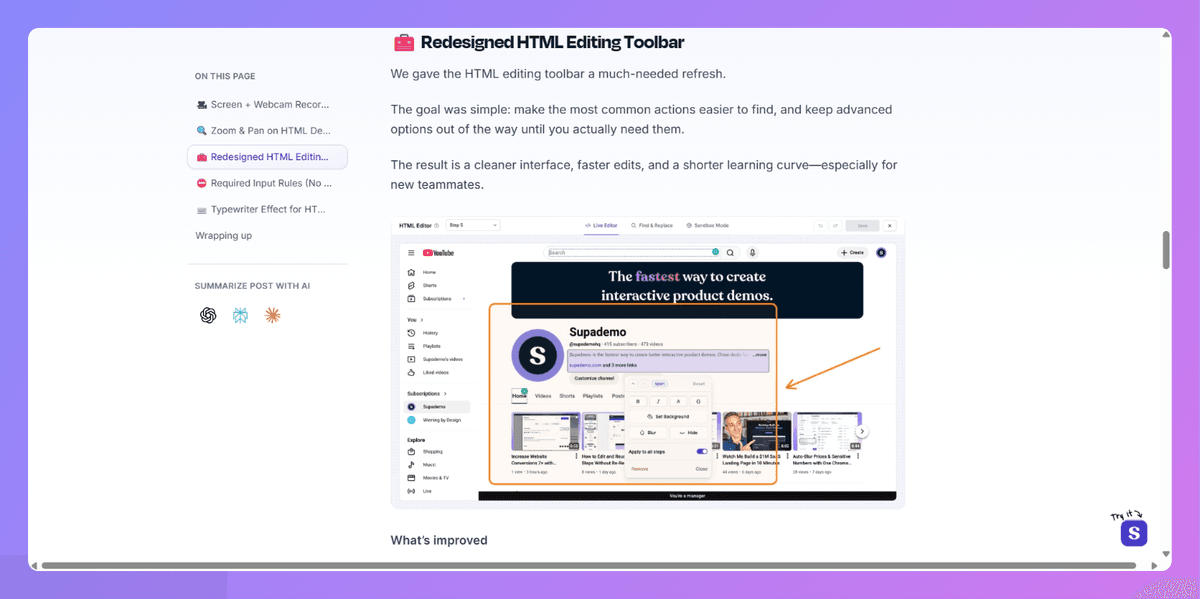
Task: Click the carousel next arrow beside the video thumbnails
Action: click(862, 432)
